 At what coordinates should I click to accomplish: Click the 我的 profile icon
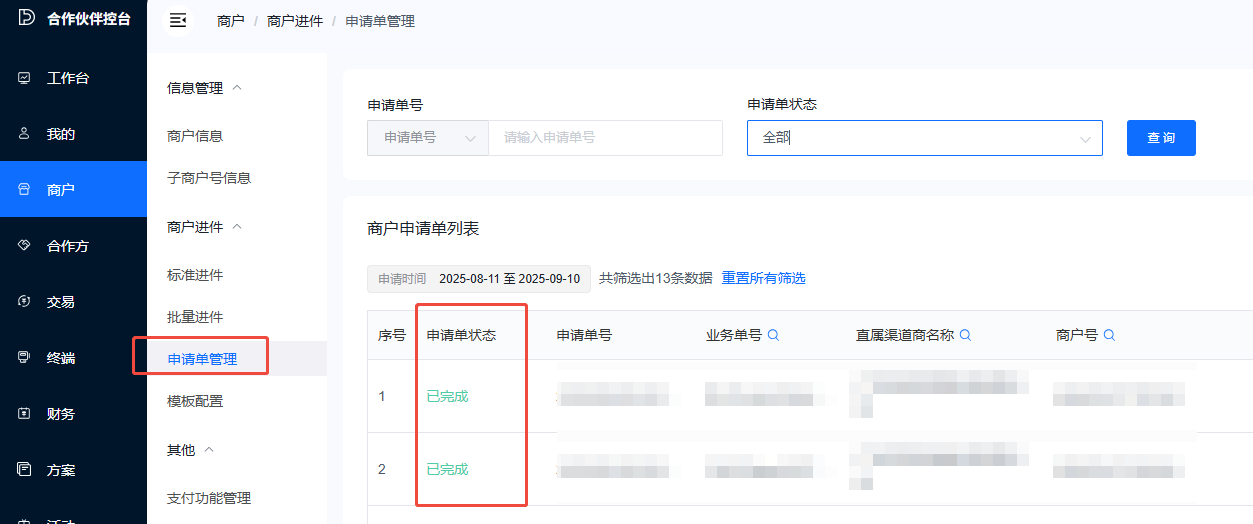pyautogui.click(x=24, y=134)
